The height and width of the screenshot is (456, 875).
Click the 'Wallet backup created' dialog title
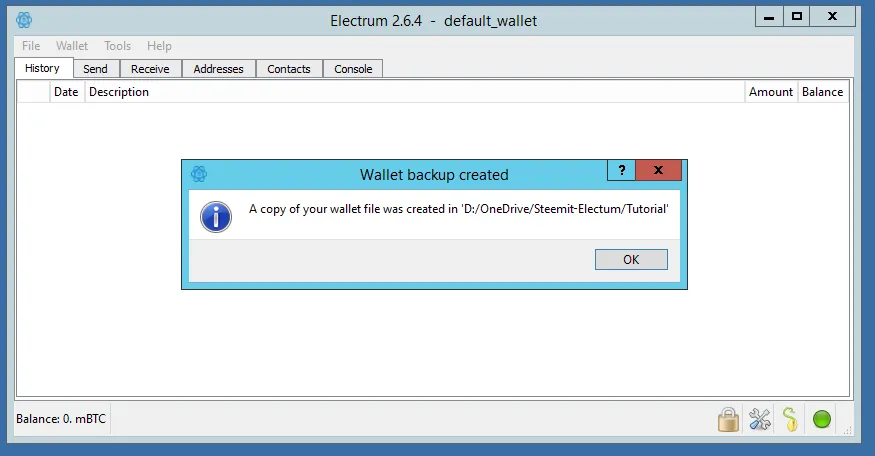tap(434, 175)
